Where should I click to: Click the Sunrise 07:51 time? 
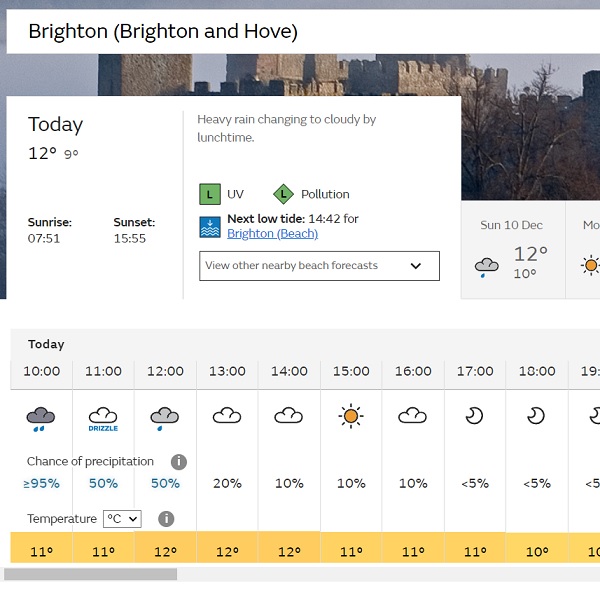pyautogui.click(x=44, y=239)
